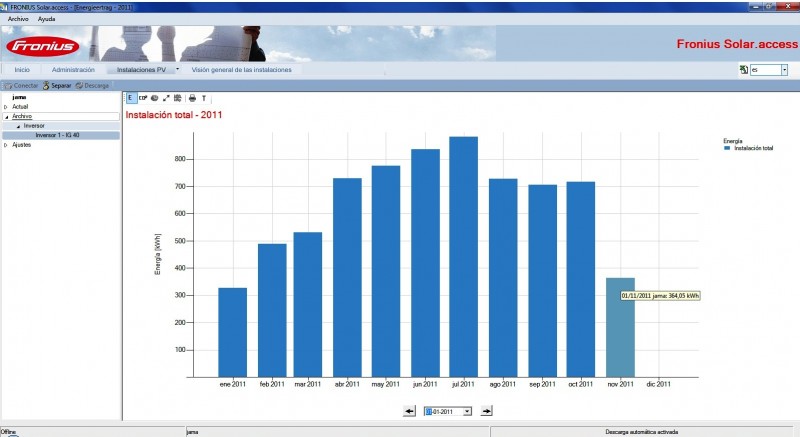The image size is (800, 437).
Task: Click the ene 2011 bar
Action: 233,332
